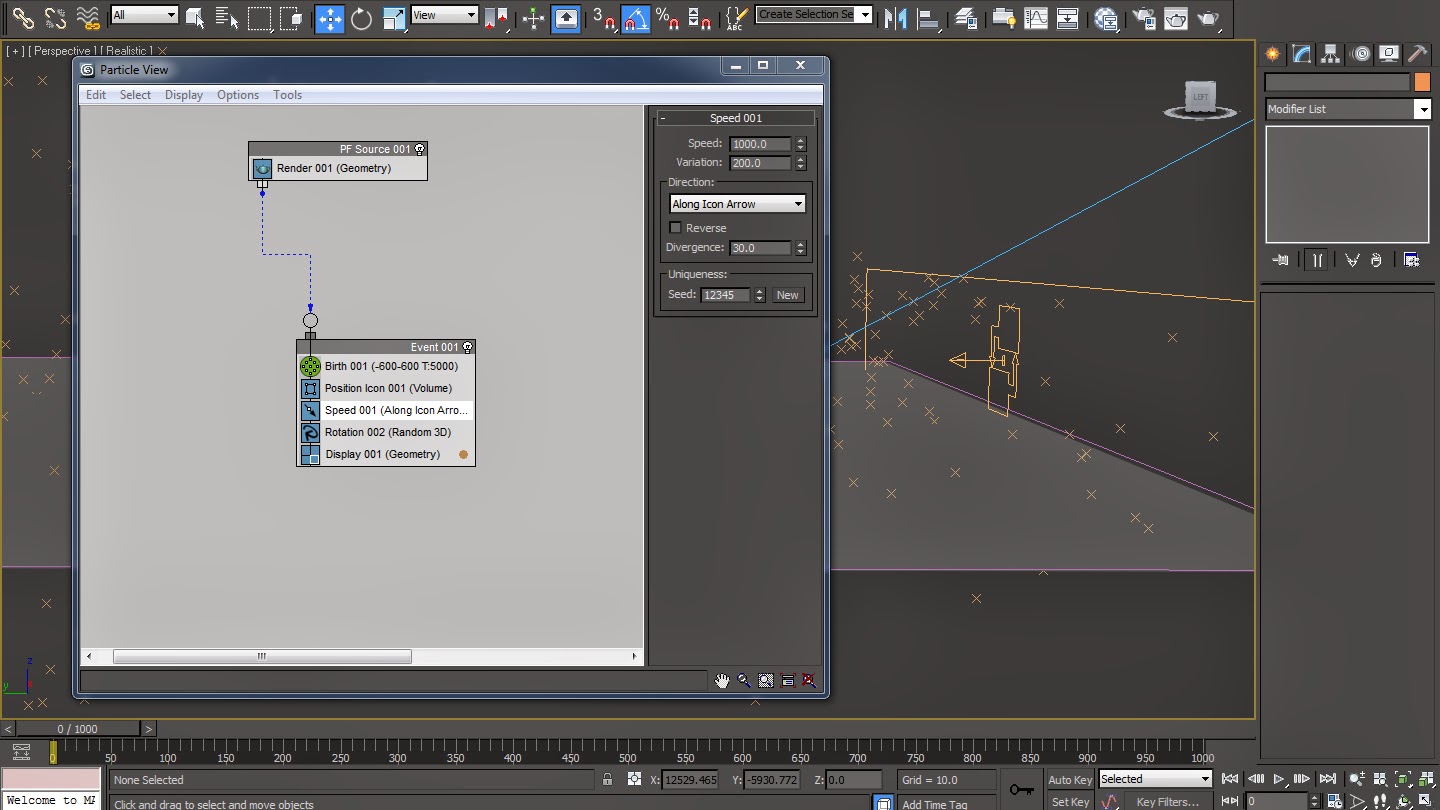Open the Utilities hammer panel tab
Image resolution: width=1440 pixels, height=810 pixels.
pyautogui.click(x=1417, y=54)
